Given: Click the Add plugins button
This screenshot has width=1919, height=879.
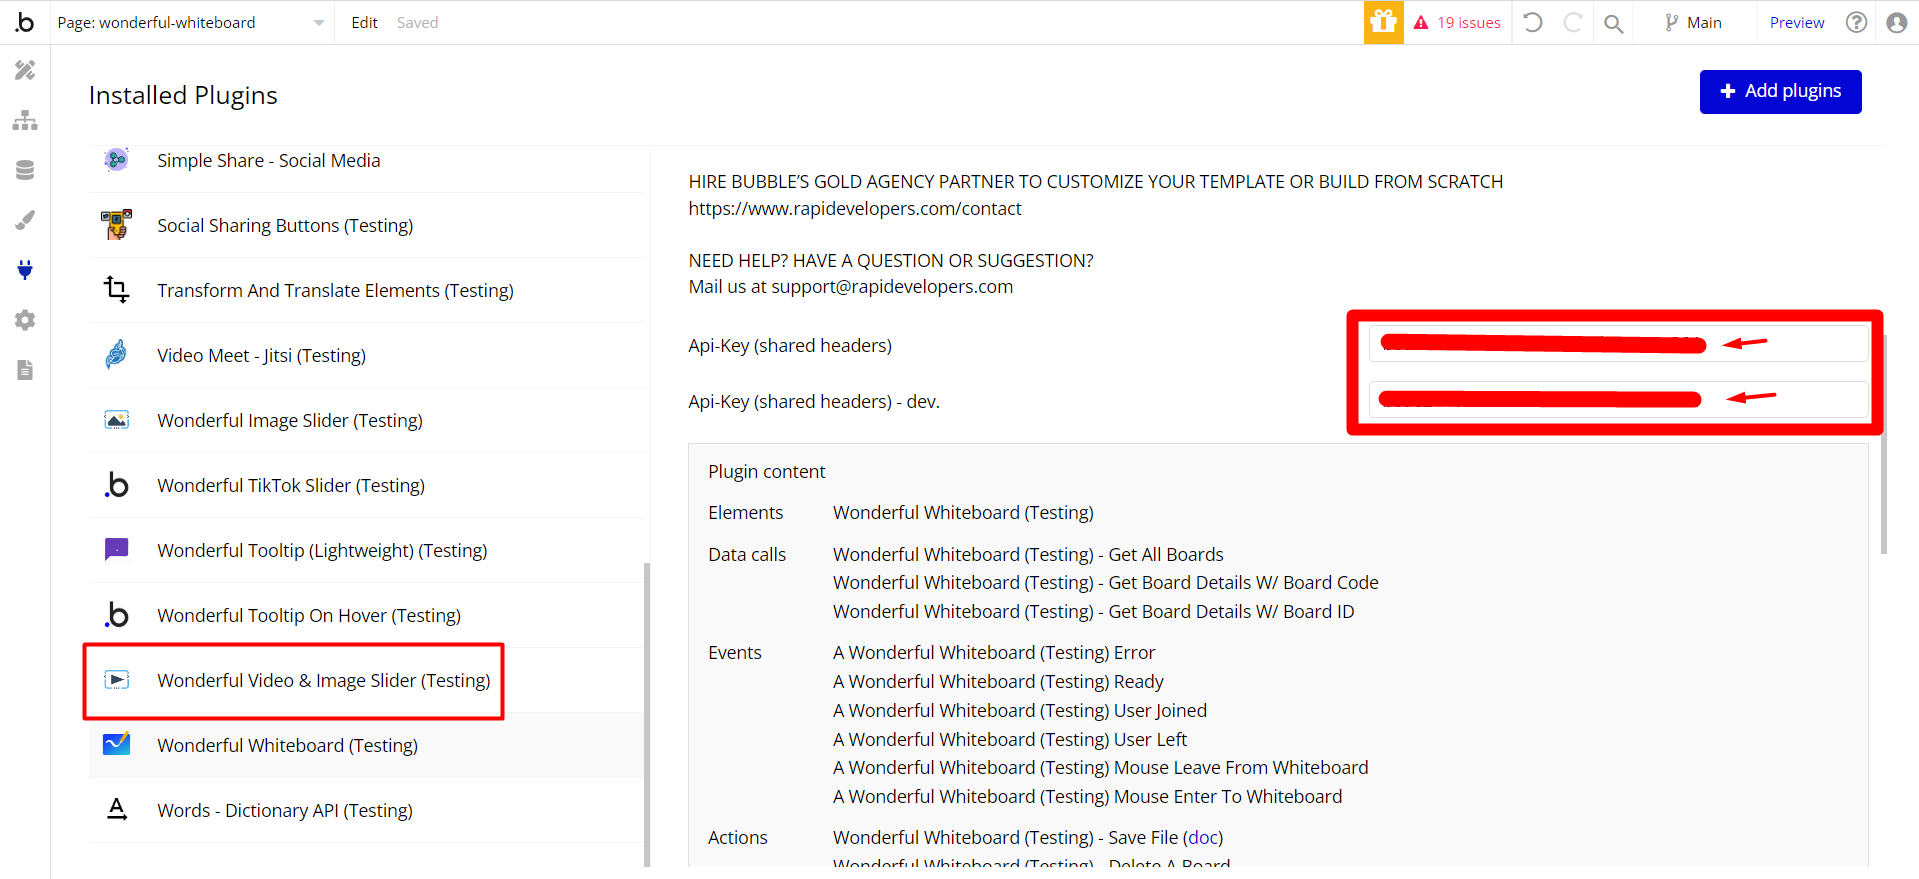Looking at the screenshot, I should coord(1781,91).
